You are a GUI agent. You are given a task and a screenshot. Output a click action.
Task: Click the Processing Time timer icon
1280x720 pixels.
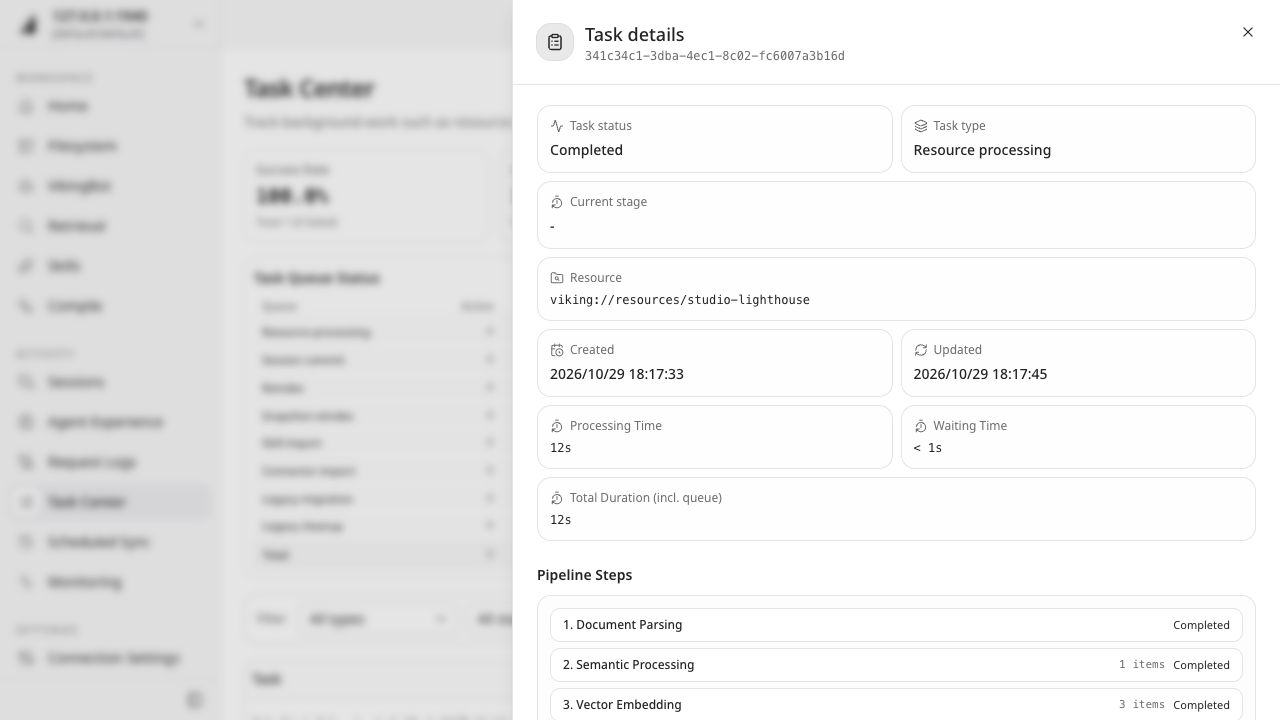[x=557, y=426]
